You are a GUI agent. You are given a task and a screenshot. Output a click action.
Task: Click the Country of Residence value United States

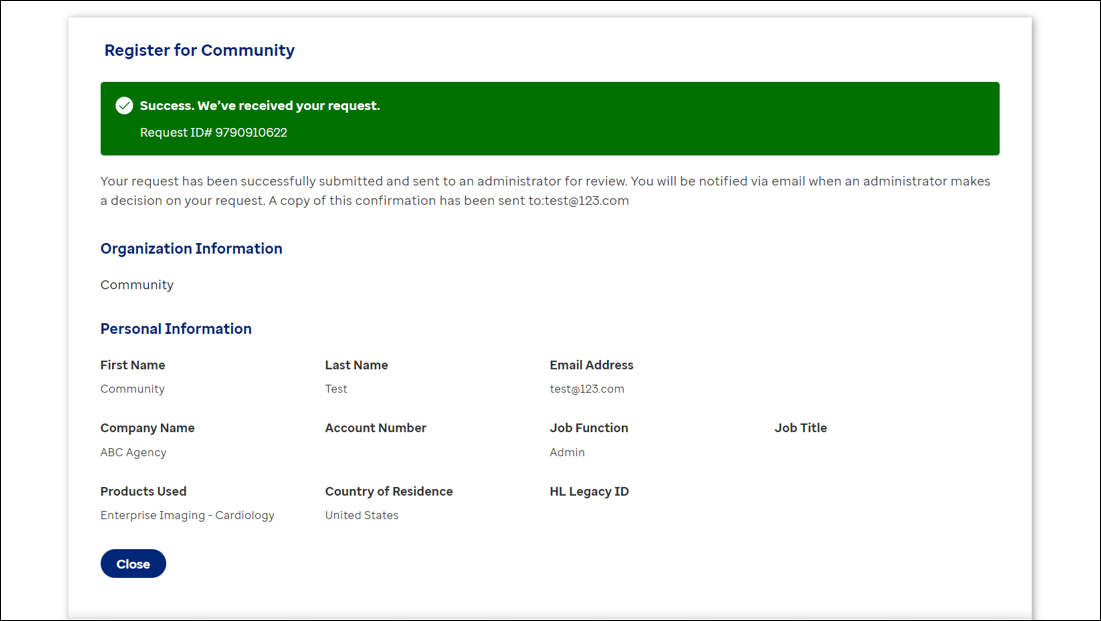click(361, 515)
